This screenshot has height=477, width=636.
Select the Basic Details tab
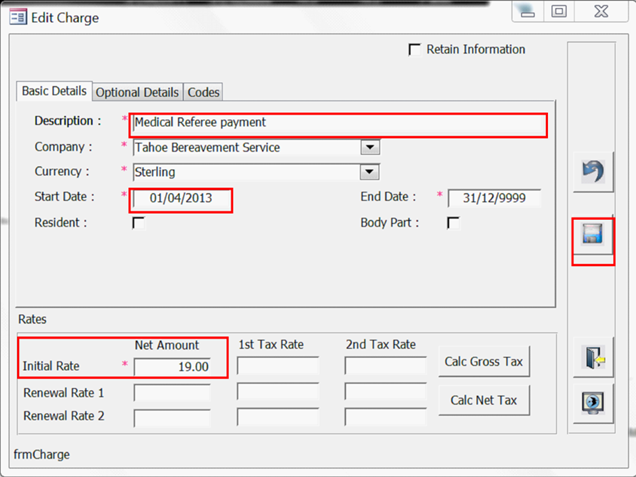click(55, 91)
